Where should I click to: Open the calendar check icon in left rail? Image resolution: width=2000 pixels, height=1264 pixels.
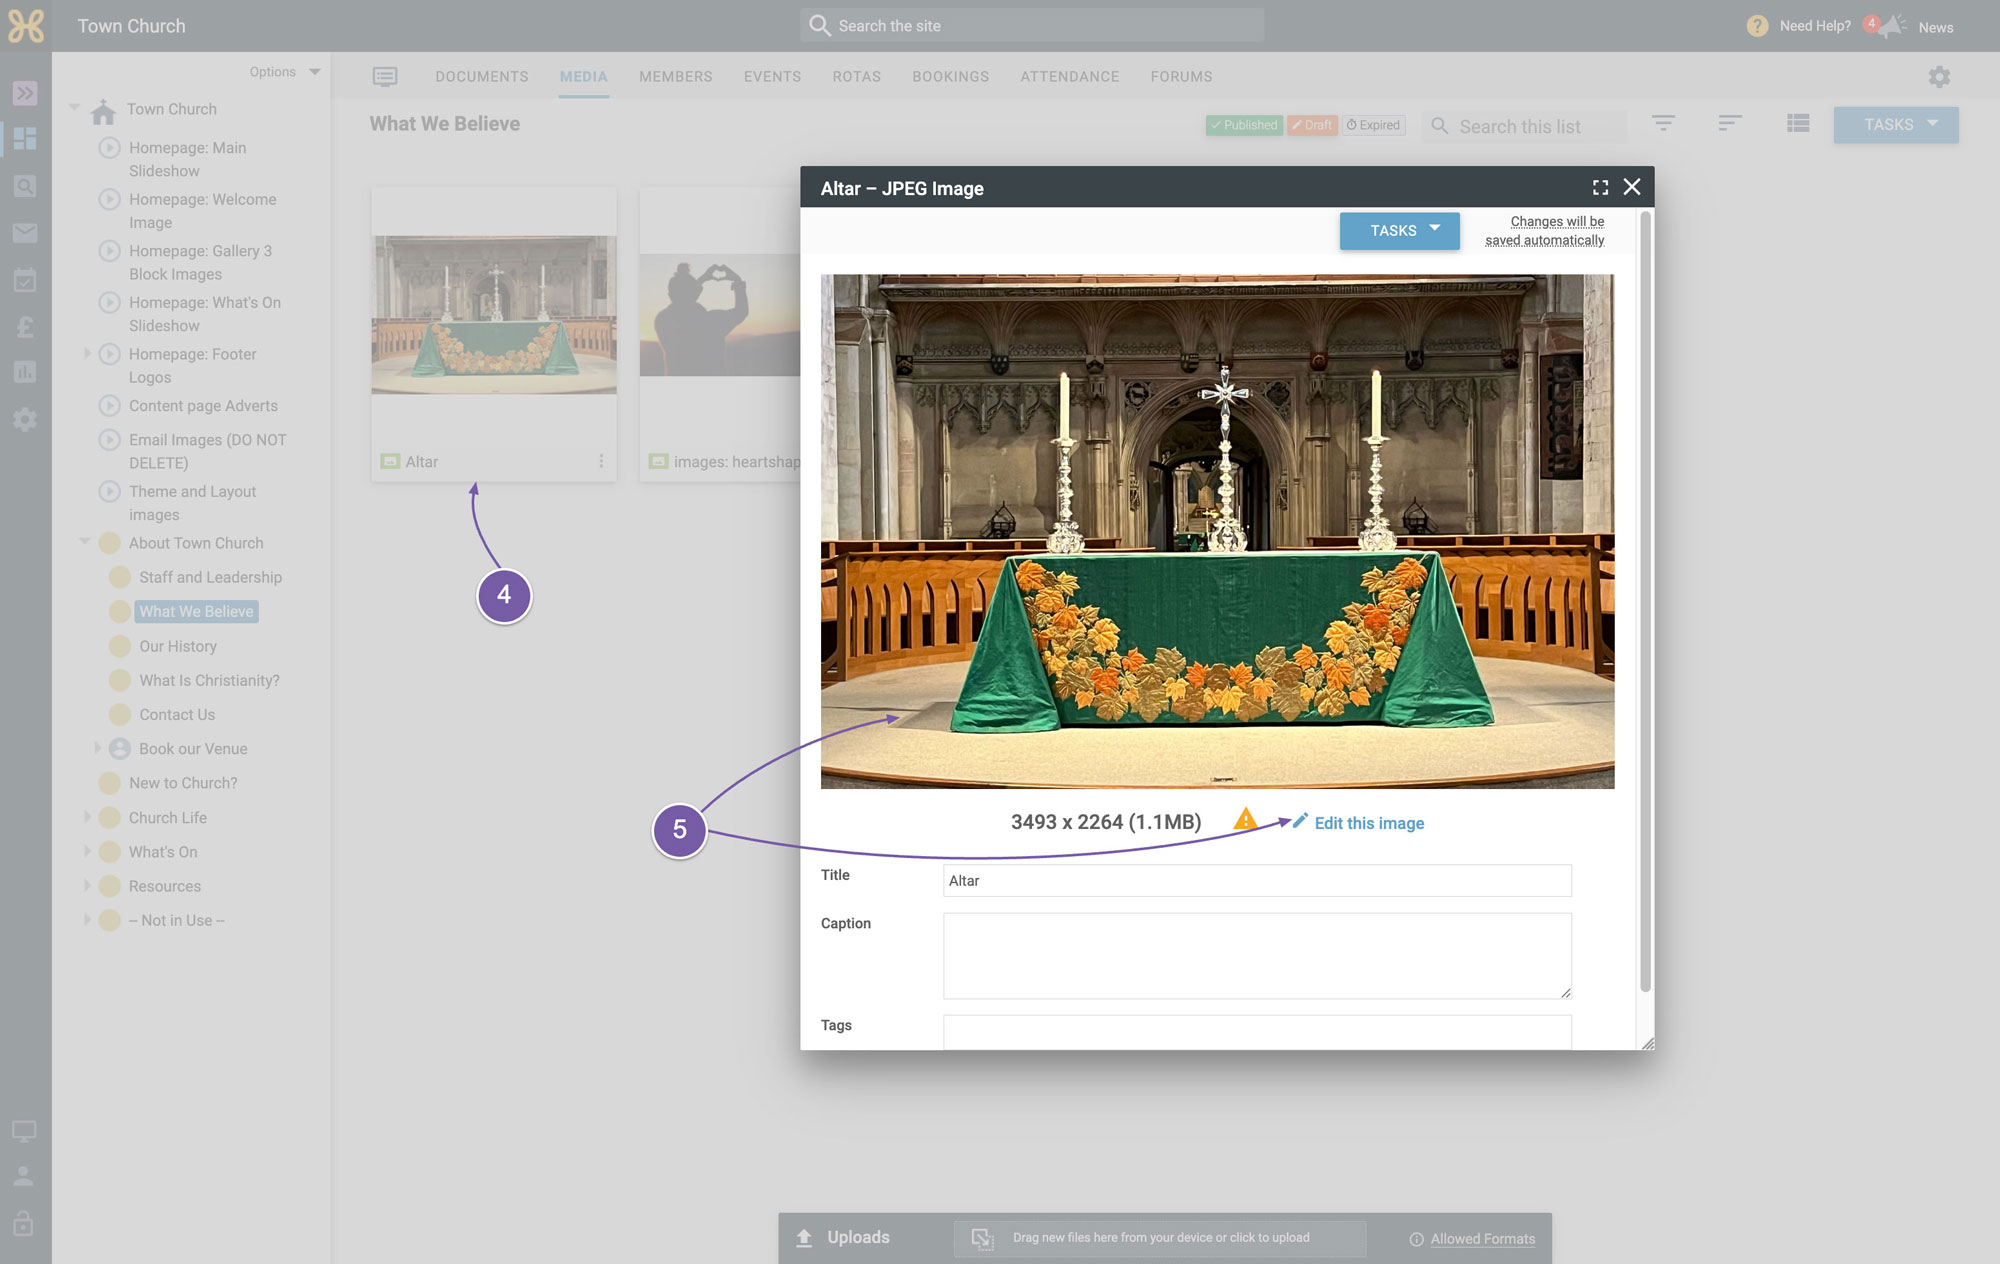25,280
